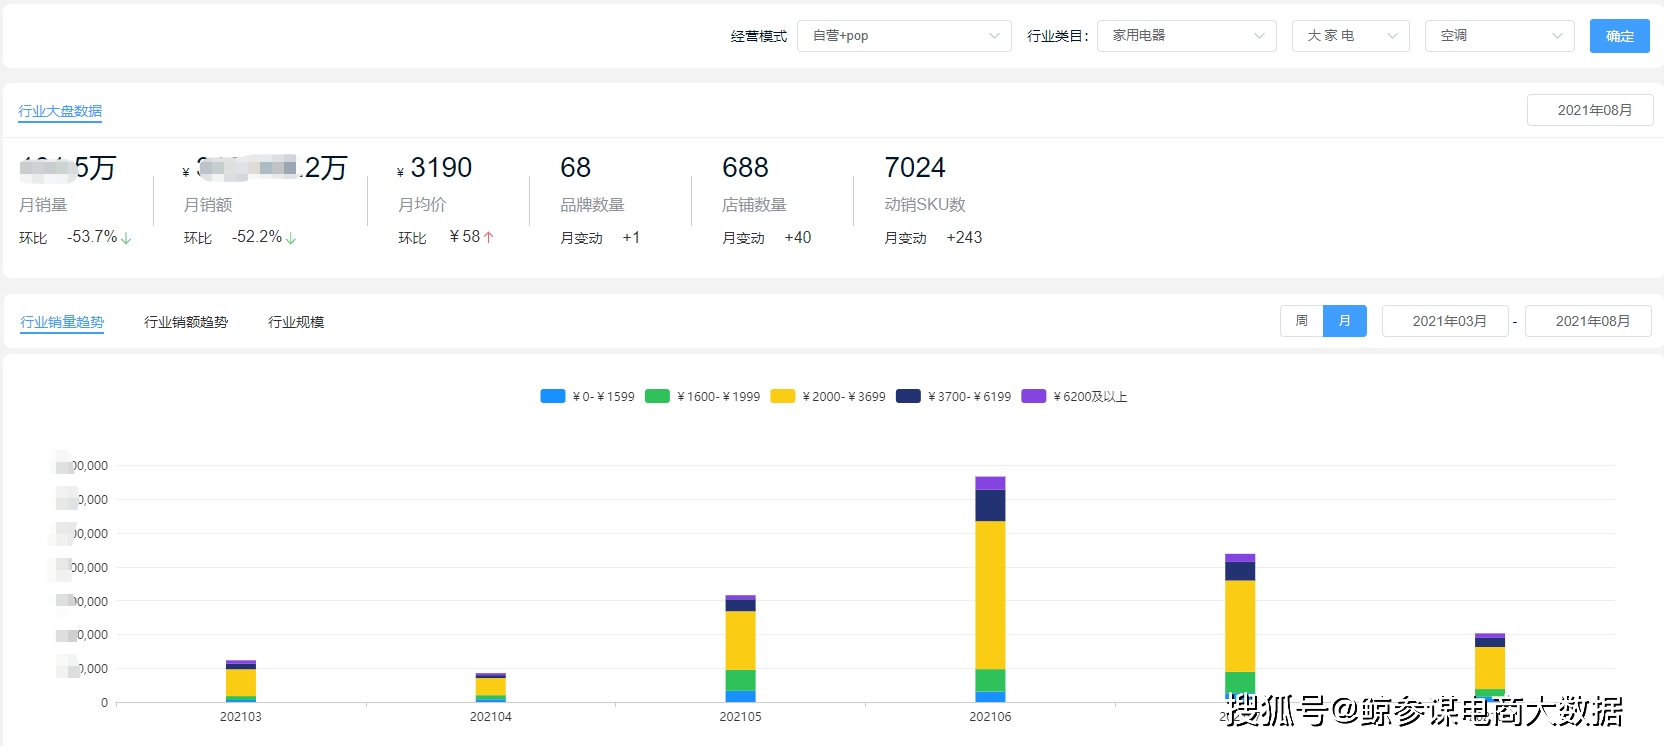Select the 月 monthly view toggle
Image resolution: width=1664 pixels, height=746 pixels.
1345,321
